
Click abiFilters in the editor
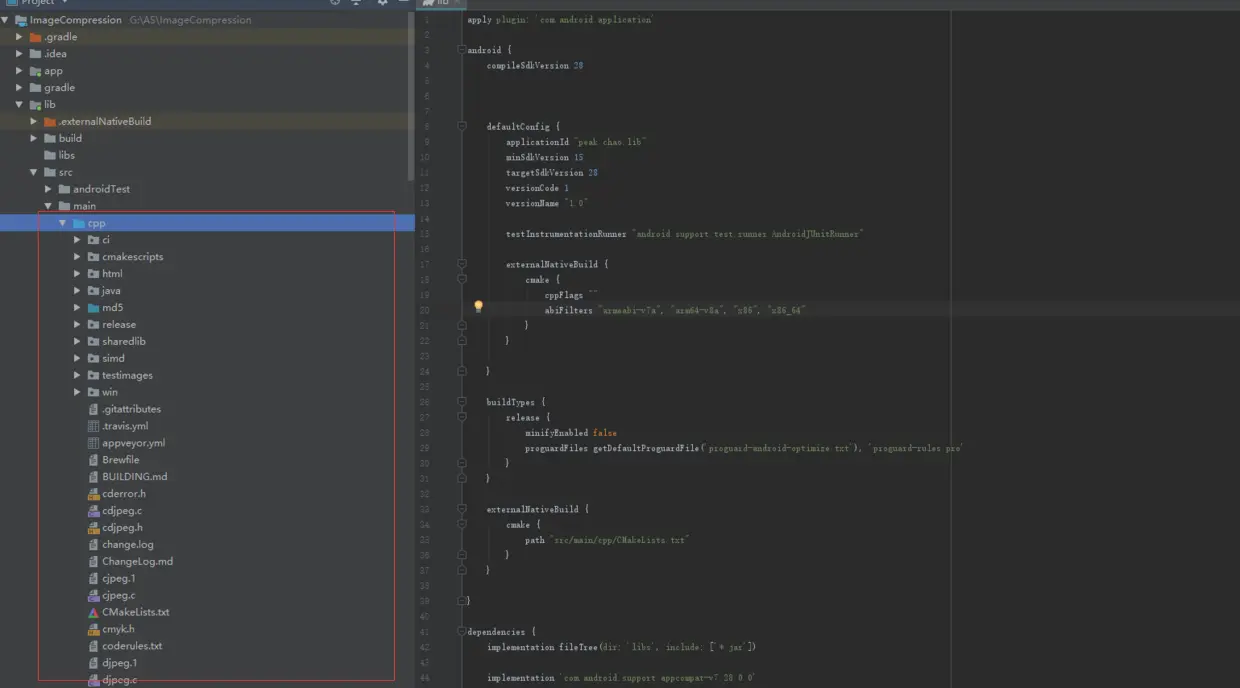[568, 310]
